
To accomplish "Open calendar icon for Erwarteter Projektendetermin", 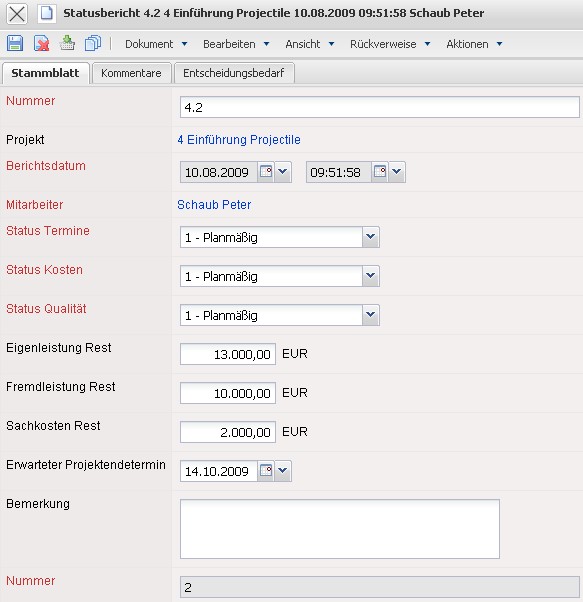I will (266, 471).
